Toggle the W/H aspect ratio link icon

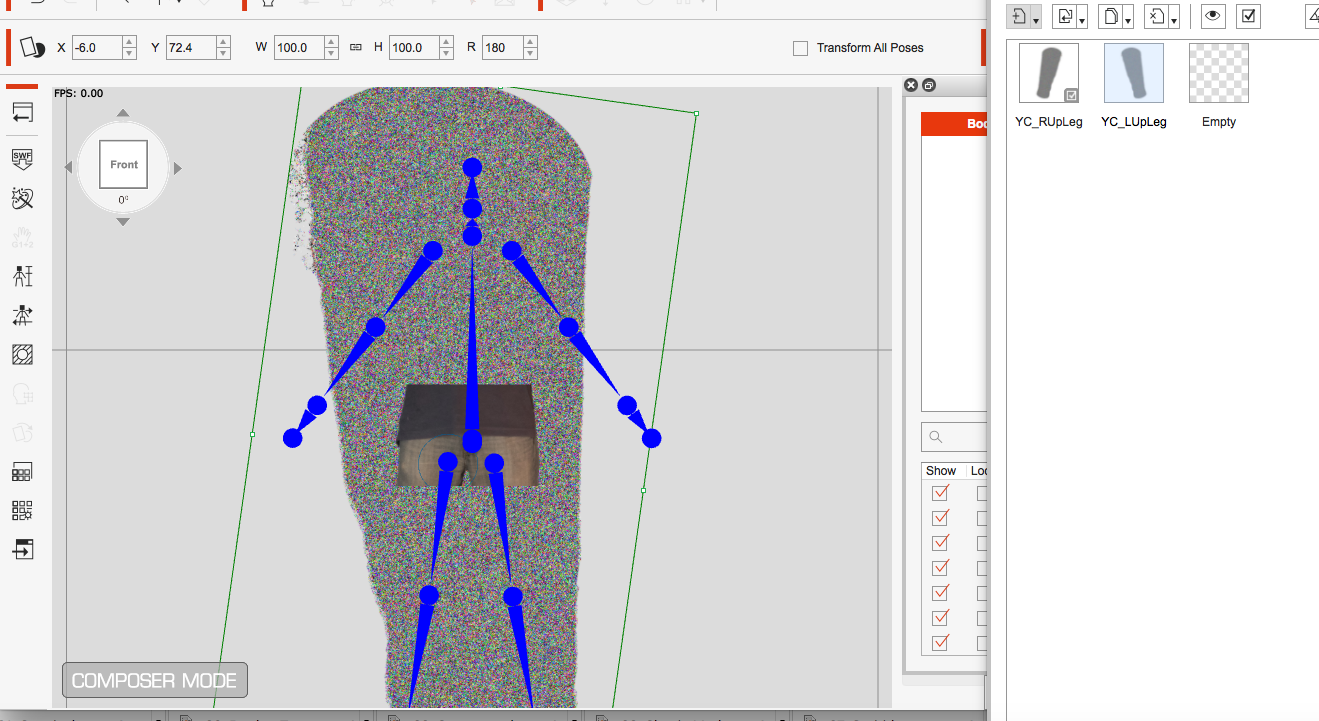coord(356,48)
